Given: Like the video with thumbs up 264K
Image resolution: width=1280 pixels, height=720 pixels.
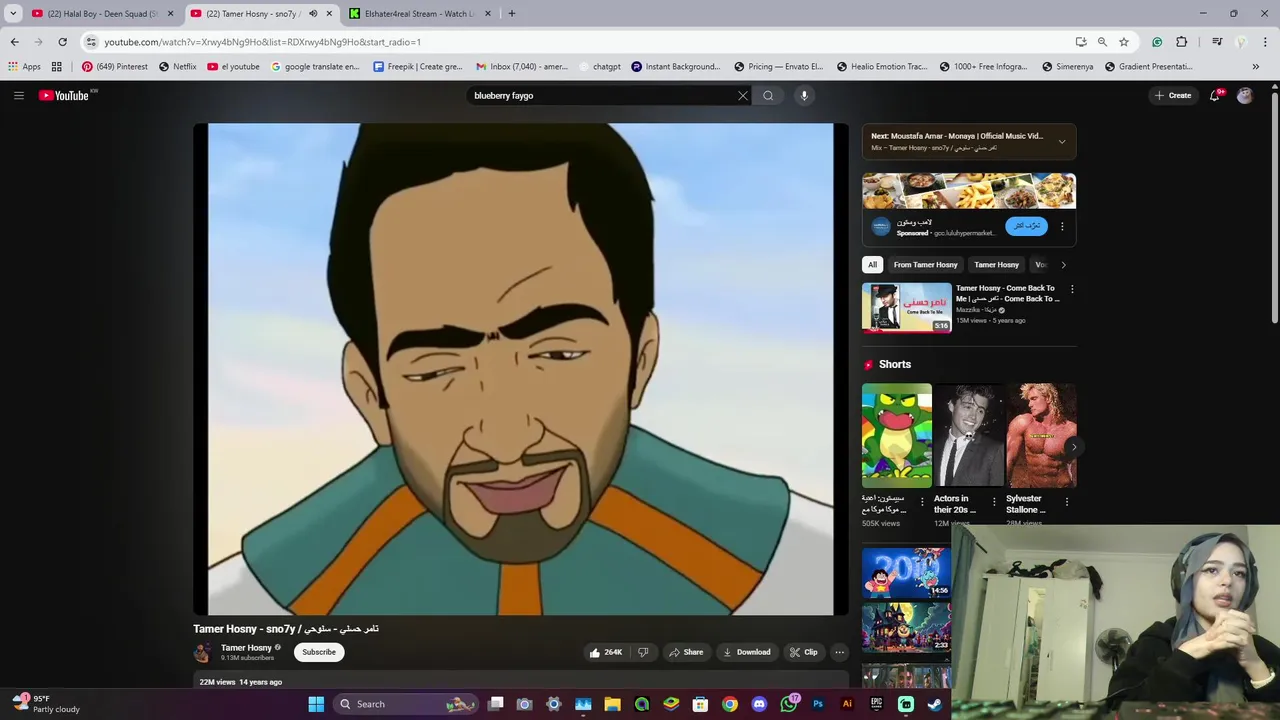Looking at the screenshot, I should [606, 652].
